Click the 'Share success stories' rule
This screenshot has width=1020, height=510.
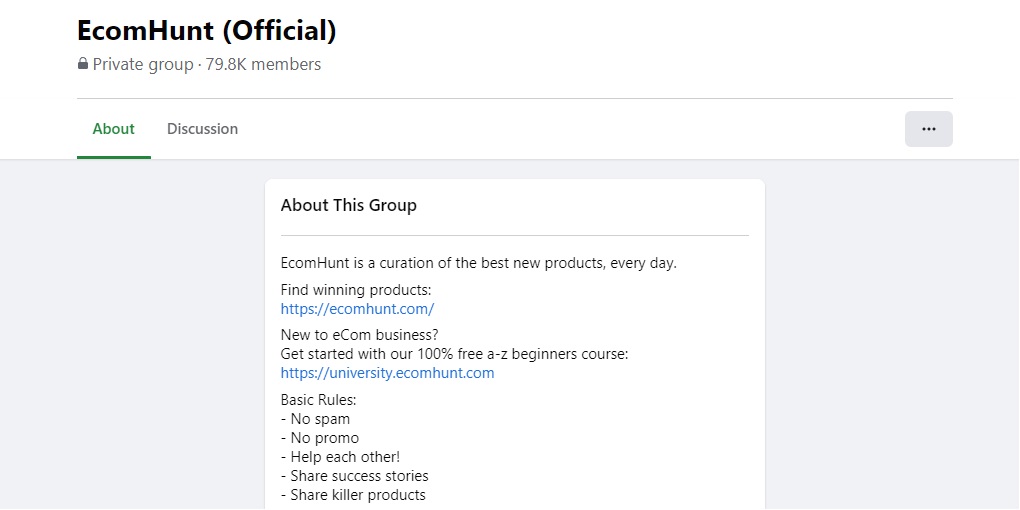(359, 476)
